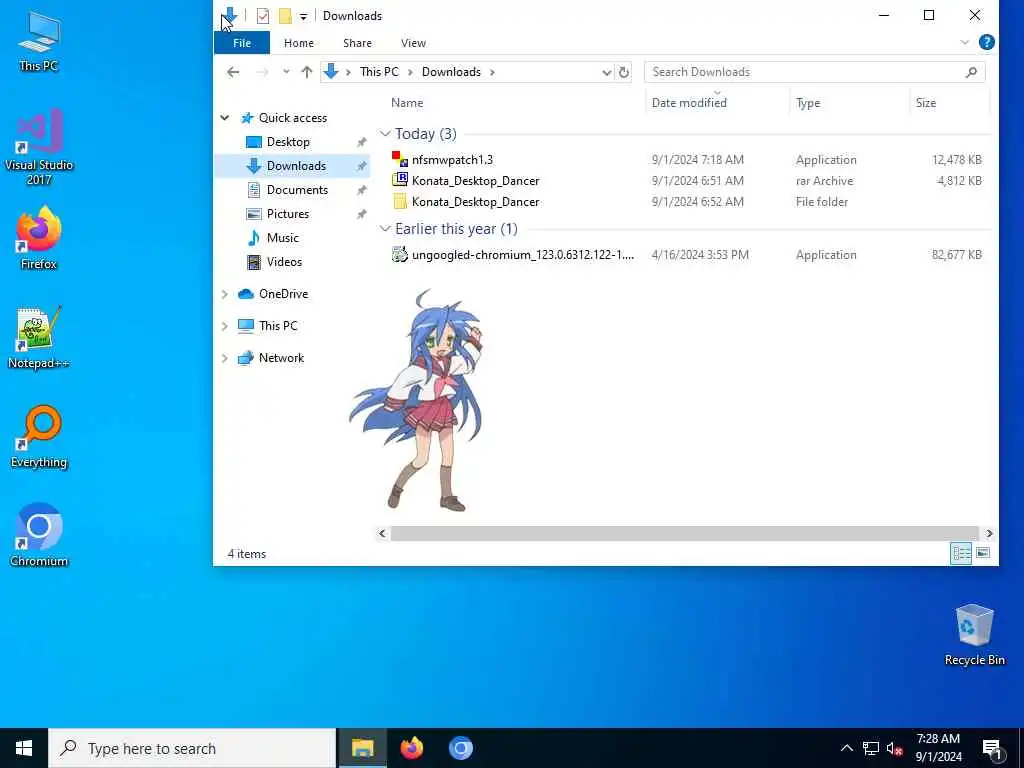The width and height of the screenshot is (1024, 768).
Task: Click the Properties quick access toolbar icon
Action: coord(263,16)
